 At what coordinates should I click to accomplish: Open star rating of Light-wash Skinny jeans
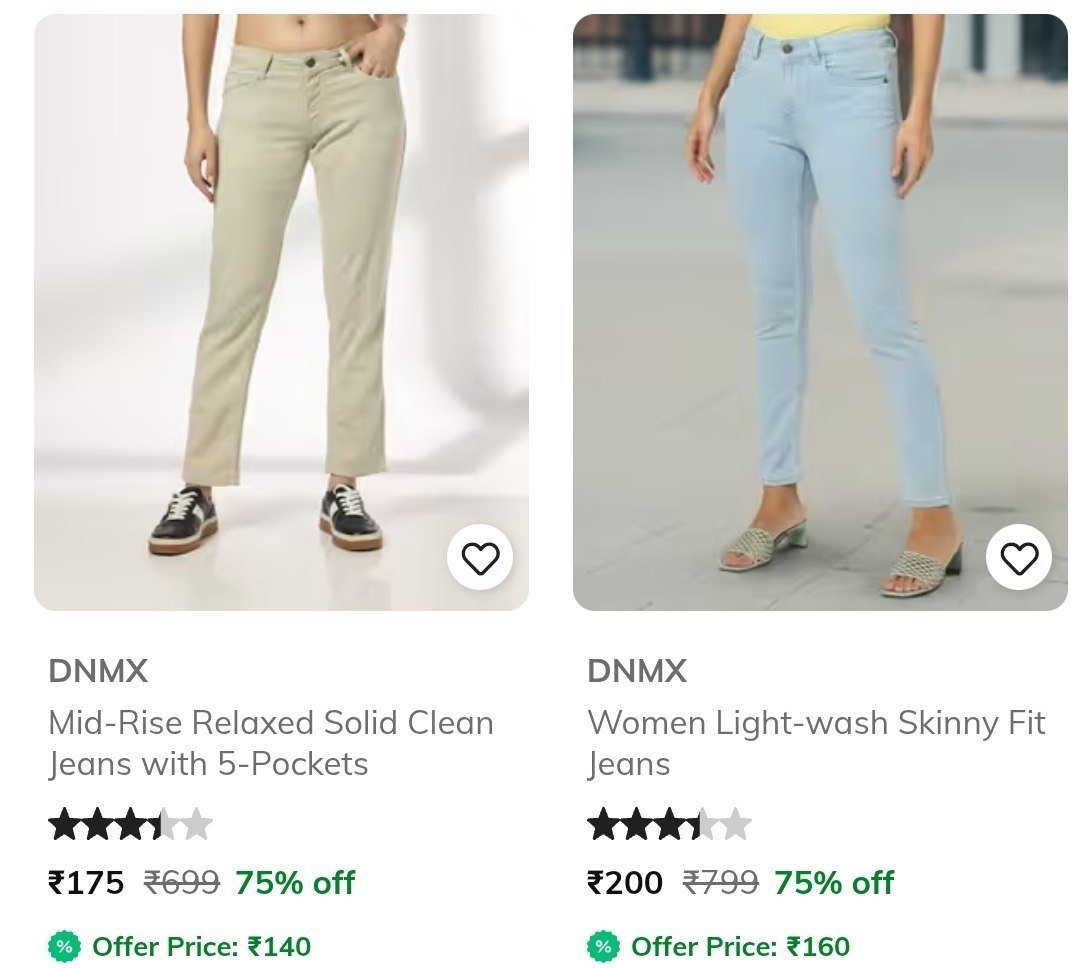coord(669,824)
